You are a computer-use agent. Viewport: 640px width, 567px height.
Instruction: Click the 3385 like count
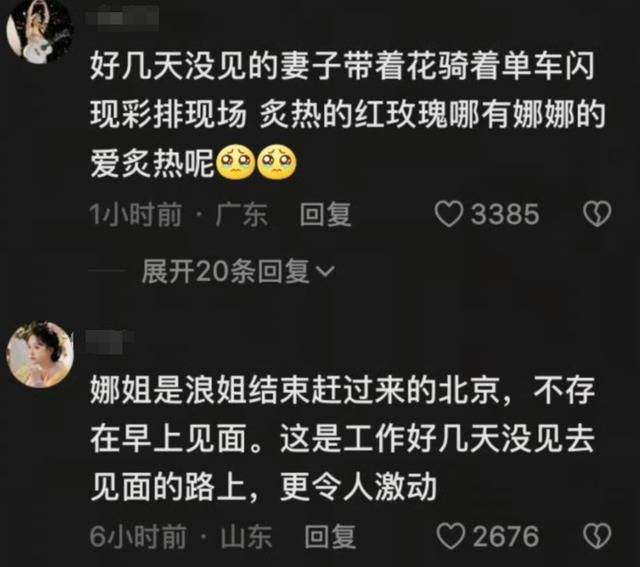pos(505,214)
